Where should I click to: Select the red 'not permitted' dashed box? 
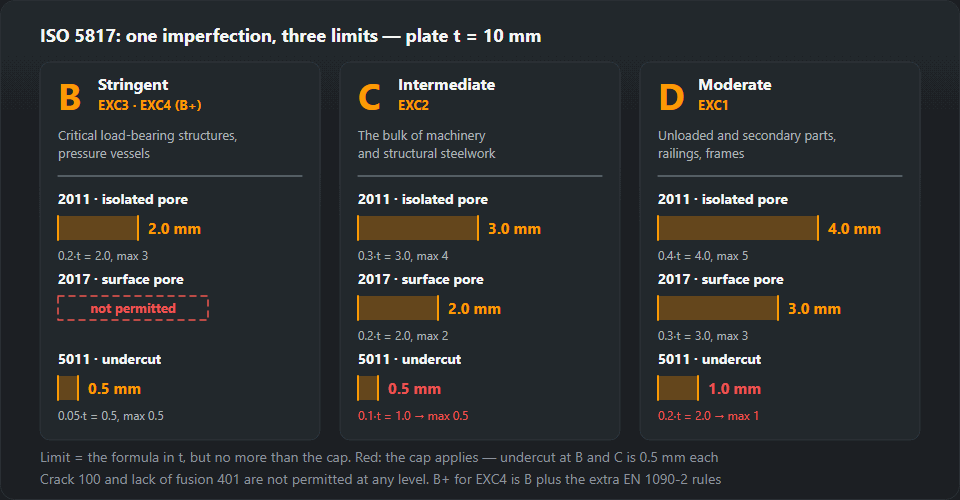tap(133, 308)
